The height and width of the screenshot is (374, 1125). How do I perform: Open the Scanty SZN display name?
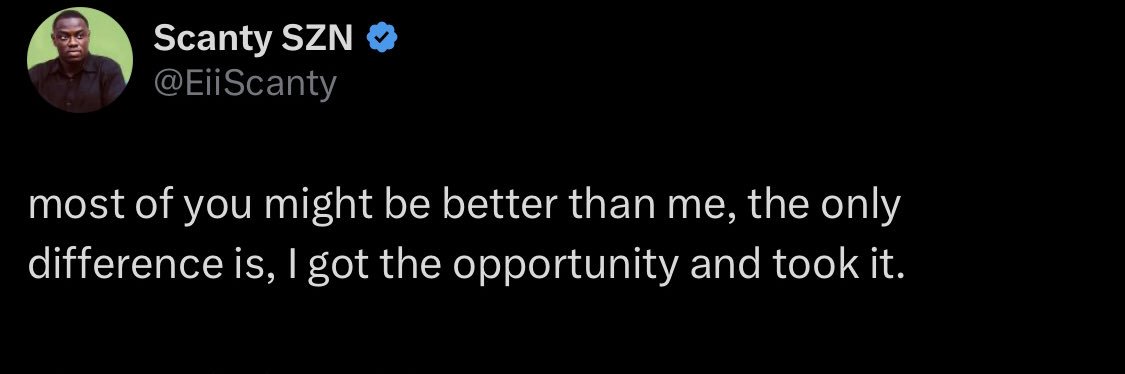point(253,38)
